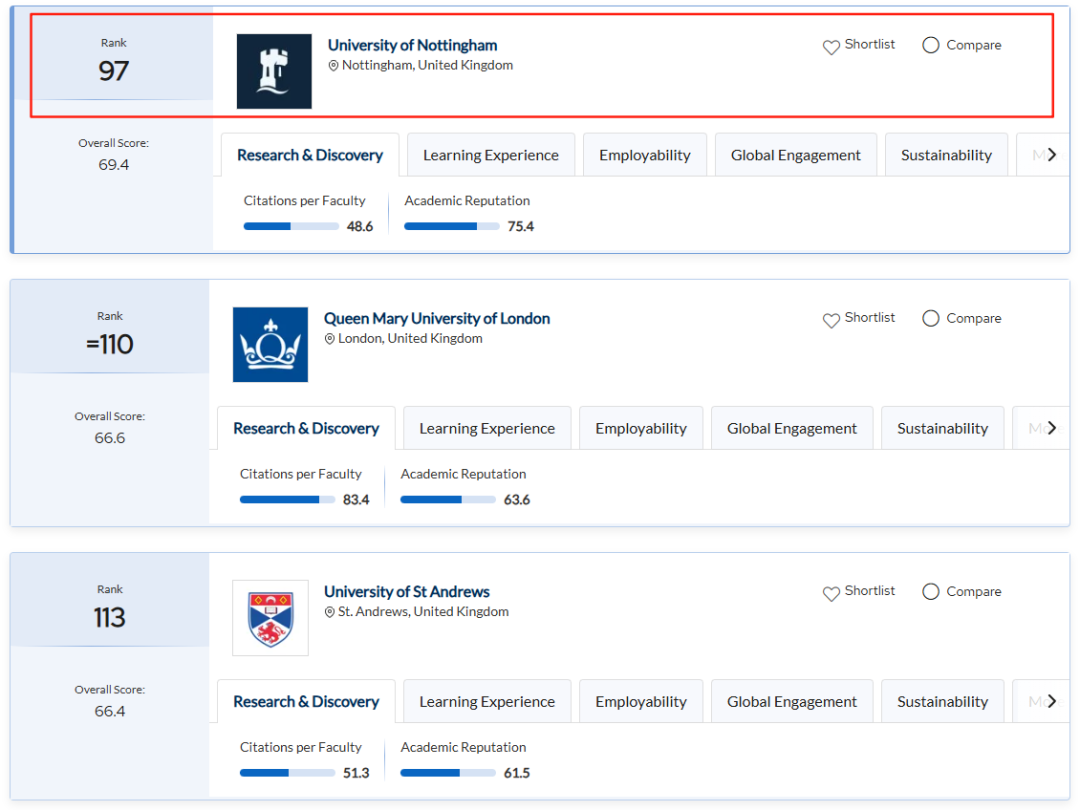Open Employability tab for Queen Mary University

(x=641, y=428)
